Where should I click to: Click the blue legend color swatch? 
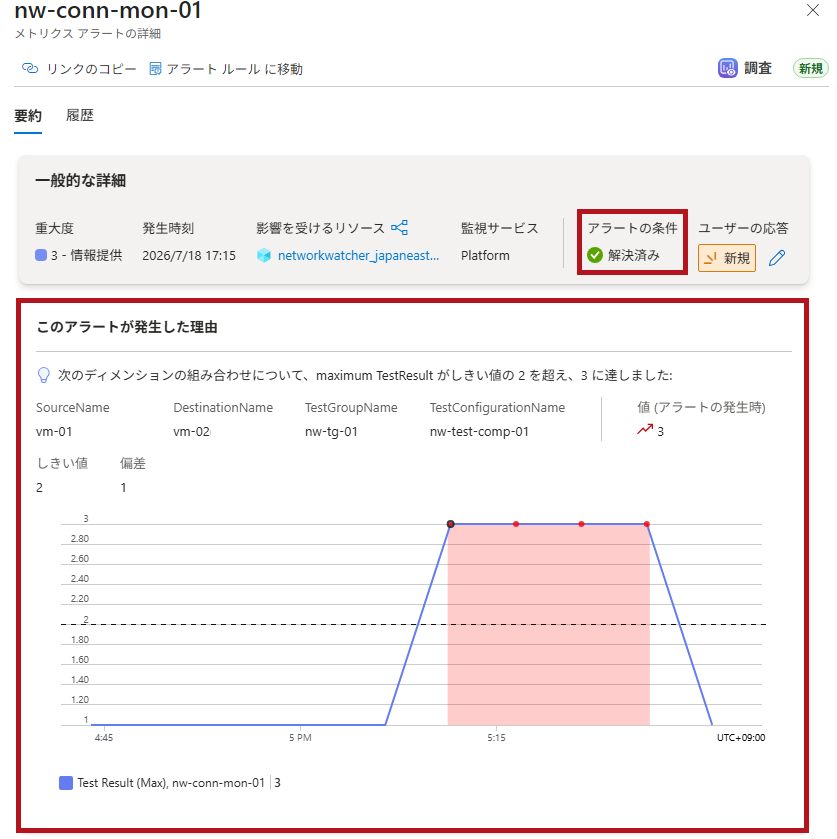point(66,783)
